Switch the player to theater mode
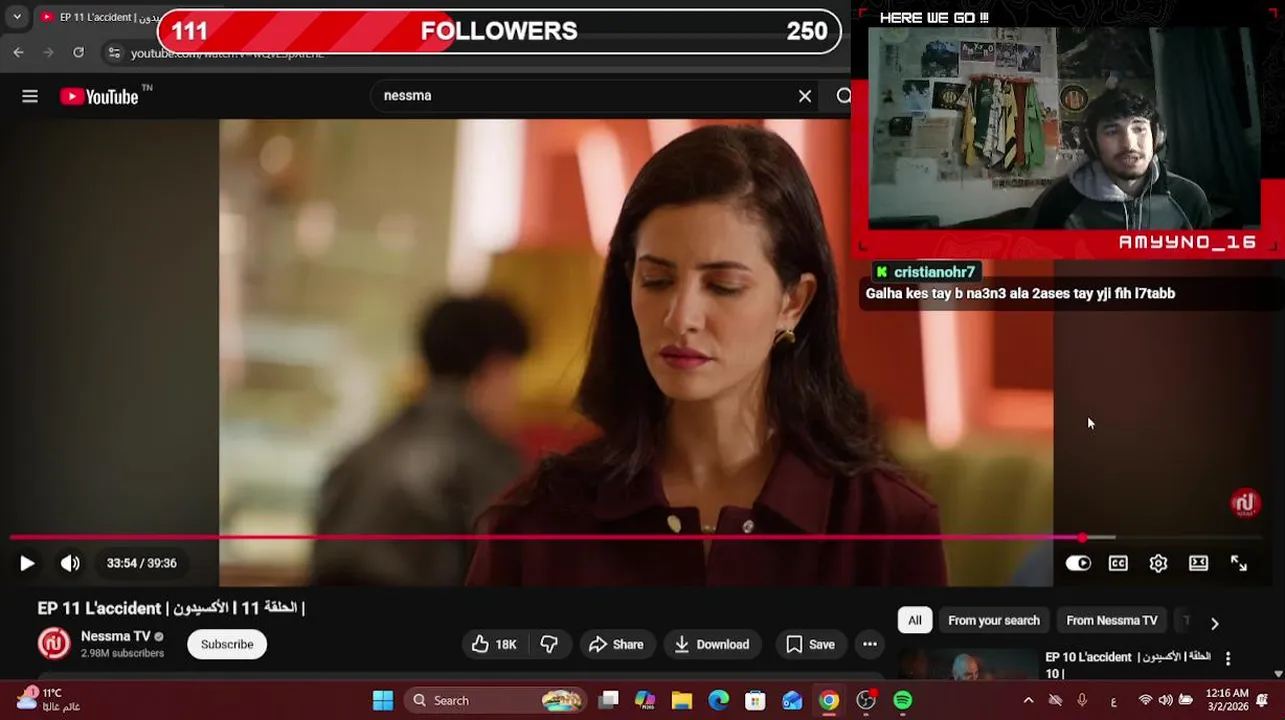This screenshot has height=720, width=1285. coord(1198,564)
